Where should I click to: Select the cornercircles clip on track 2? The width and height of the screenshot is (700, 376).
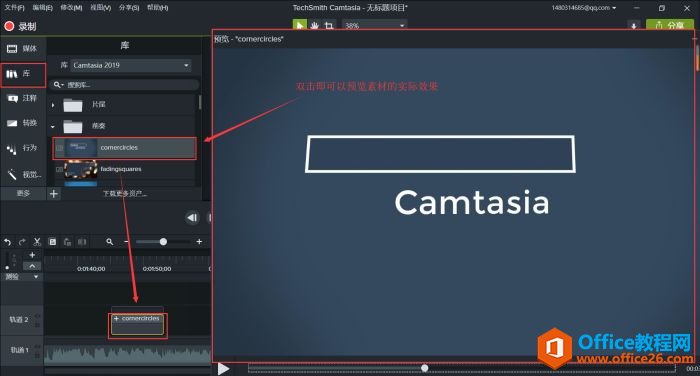(138, 326)
